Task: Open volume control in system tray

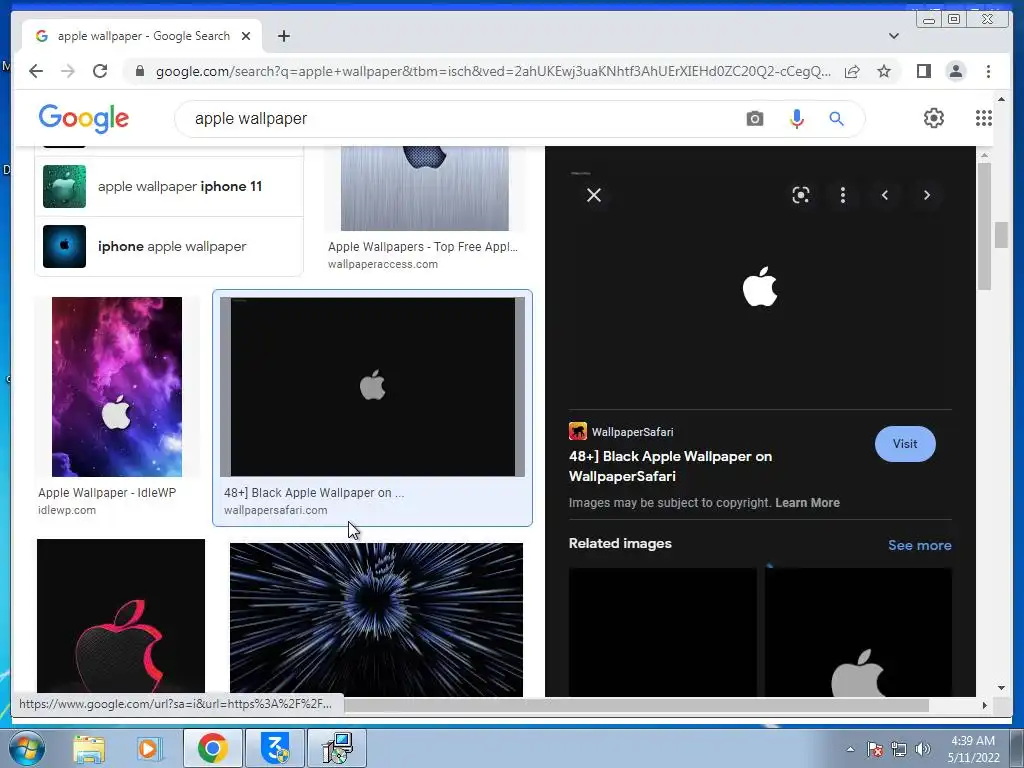Action: point(923,749)
